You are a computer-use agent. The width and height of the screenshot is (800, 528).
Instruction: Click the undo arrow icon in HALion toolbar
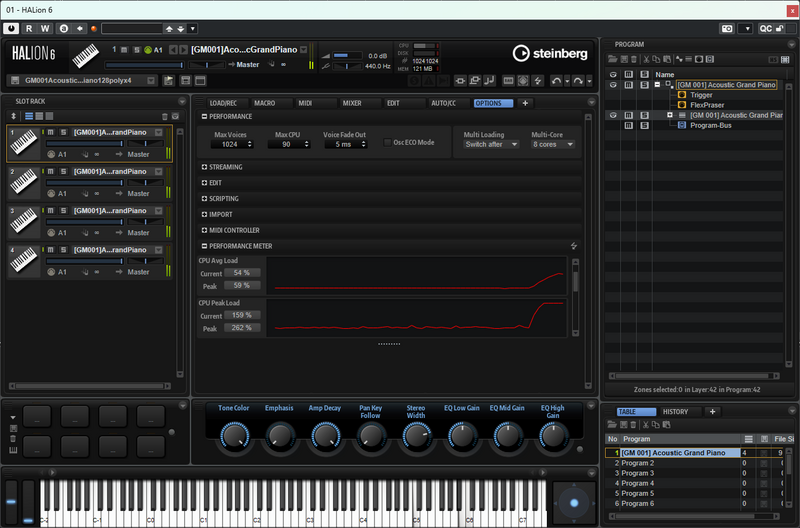click(x=556, y=81)
